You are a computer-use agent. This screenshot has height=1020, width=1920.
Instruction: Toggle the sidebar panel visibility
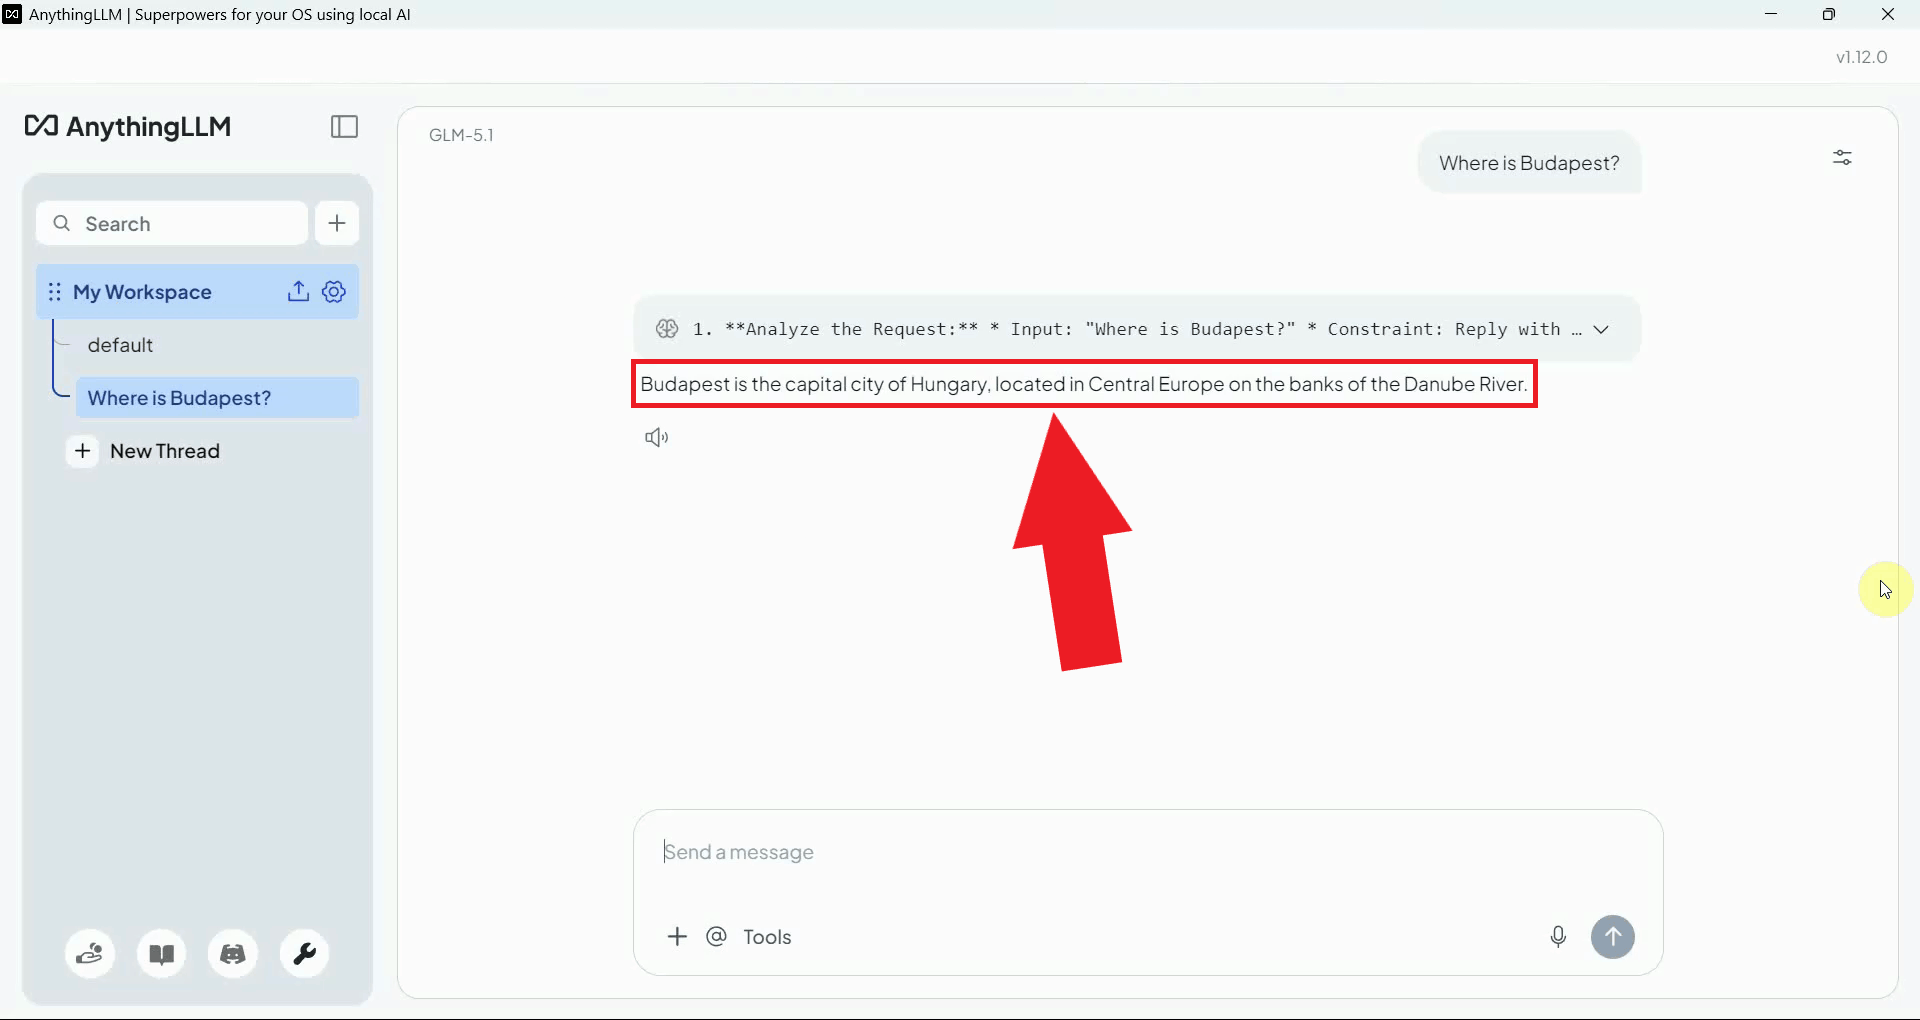344,127
